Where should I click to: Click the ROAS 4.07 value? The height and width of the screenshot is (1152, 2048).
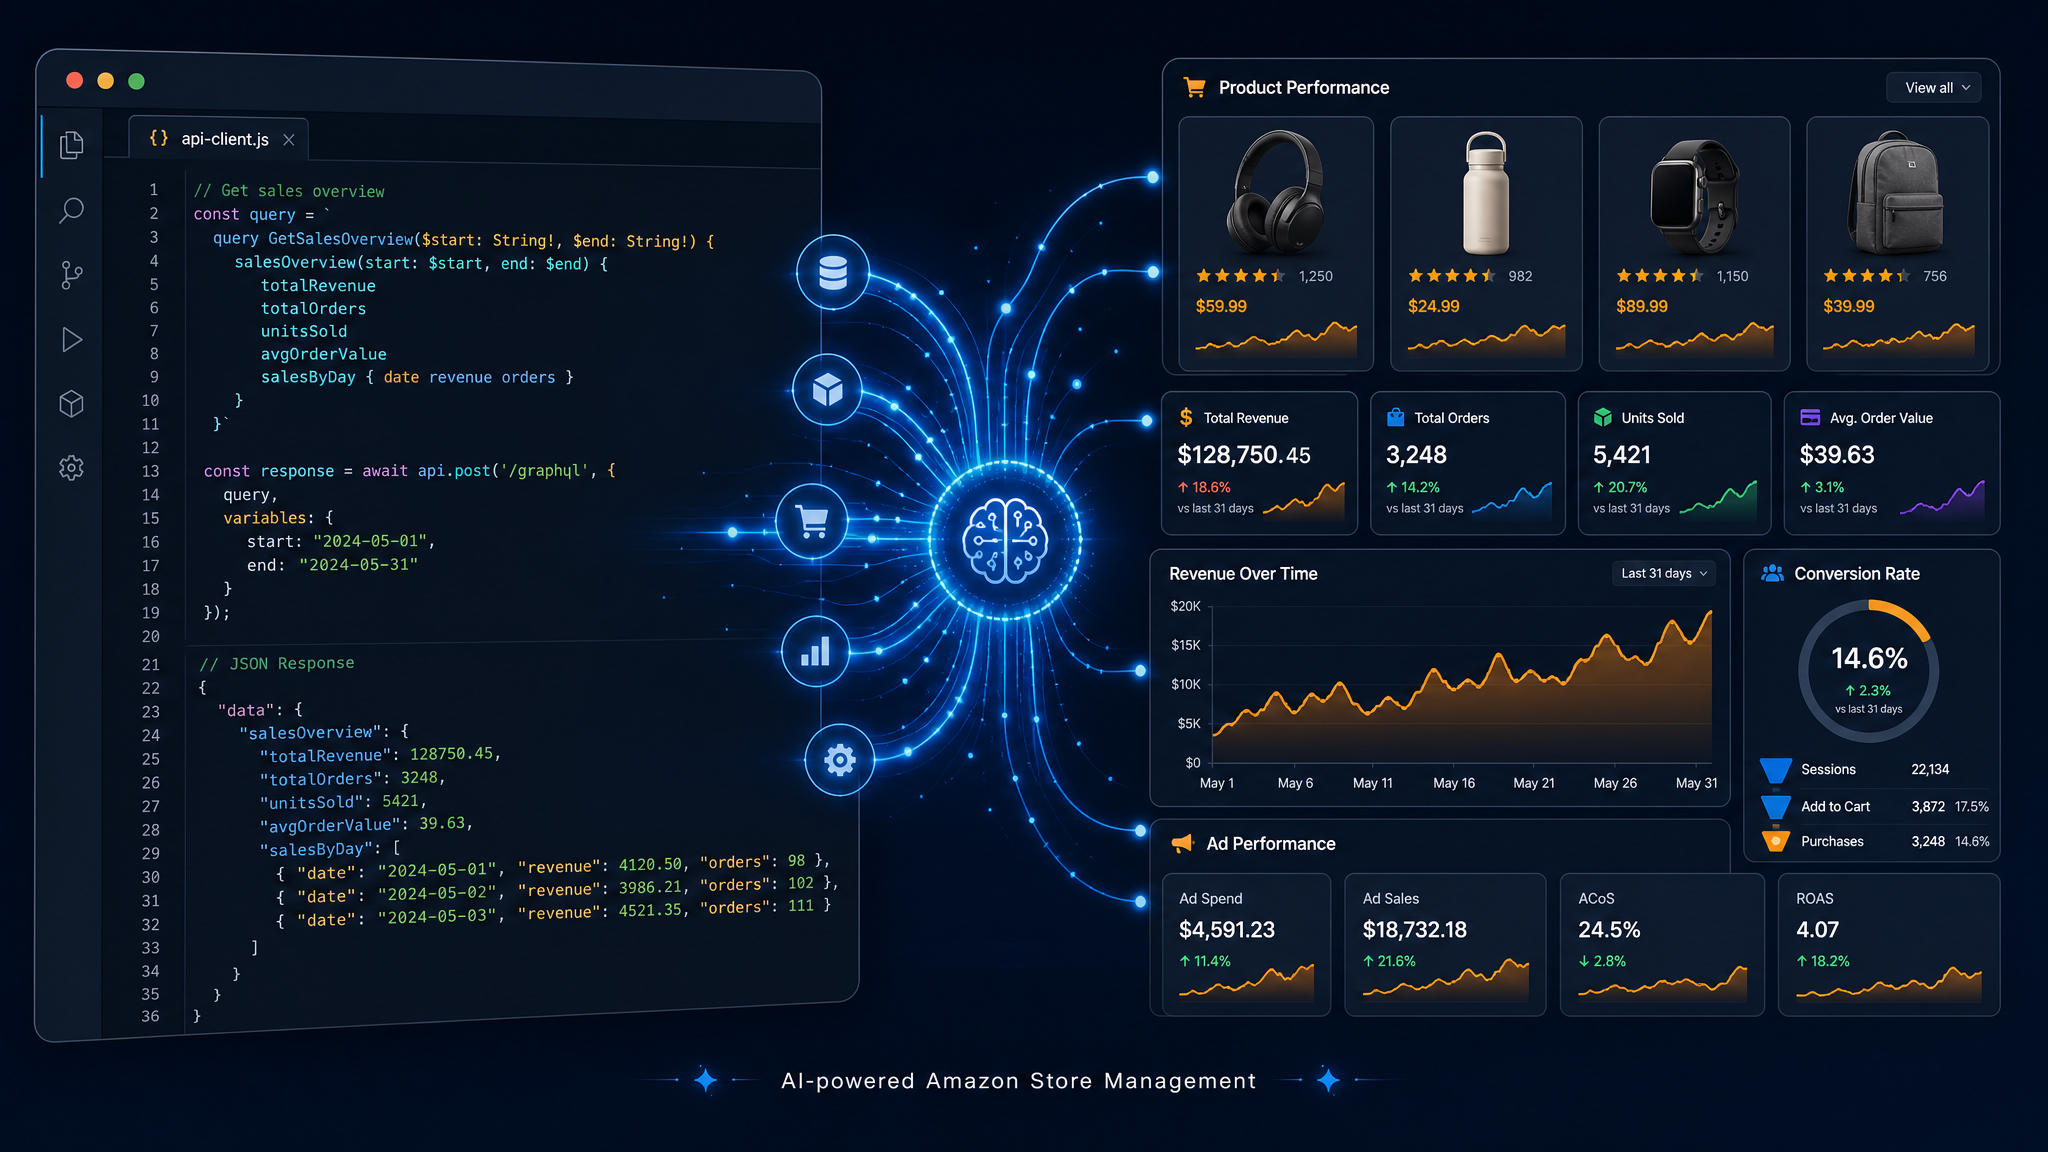pyautogui.click(x=1817, y=930)
